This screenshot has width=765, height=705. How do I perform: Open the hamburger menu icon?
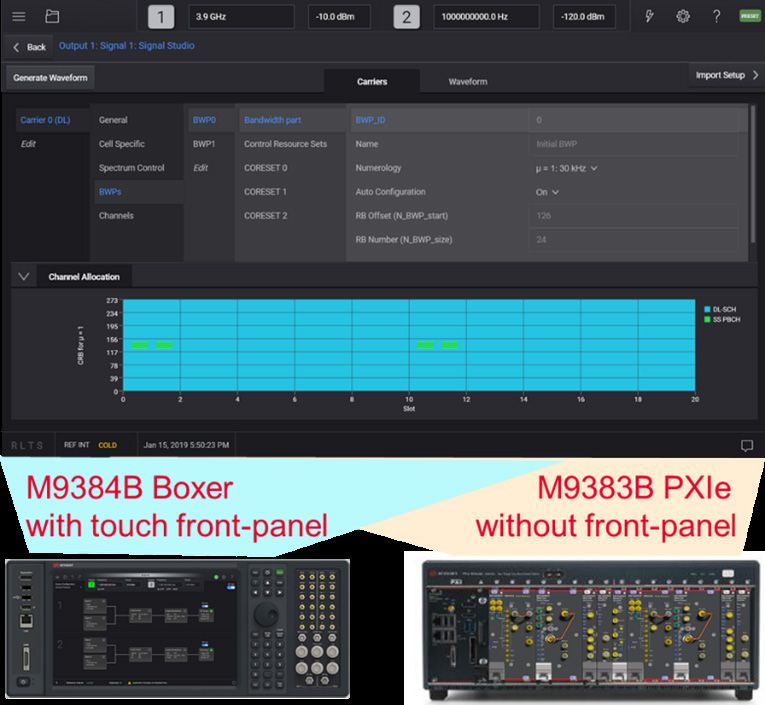pos(19,17)
